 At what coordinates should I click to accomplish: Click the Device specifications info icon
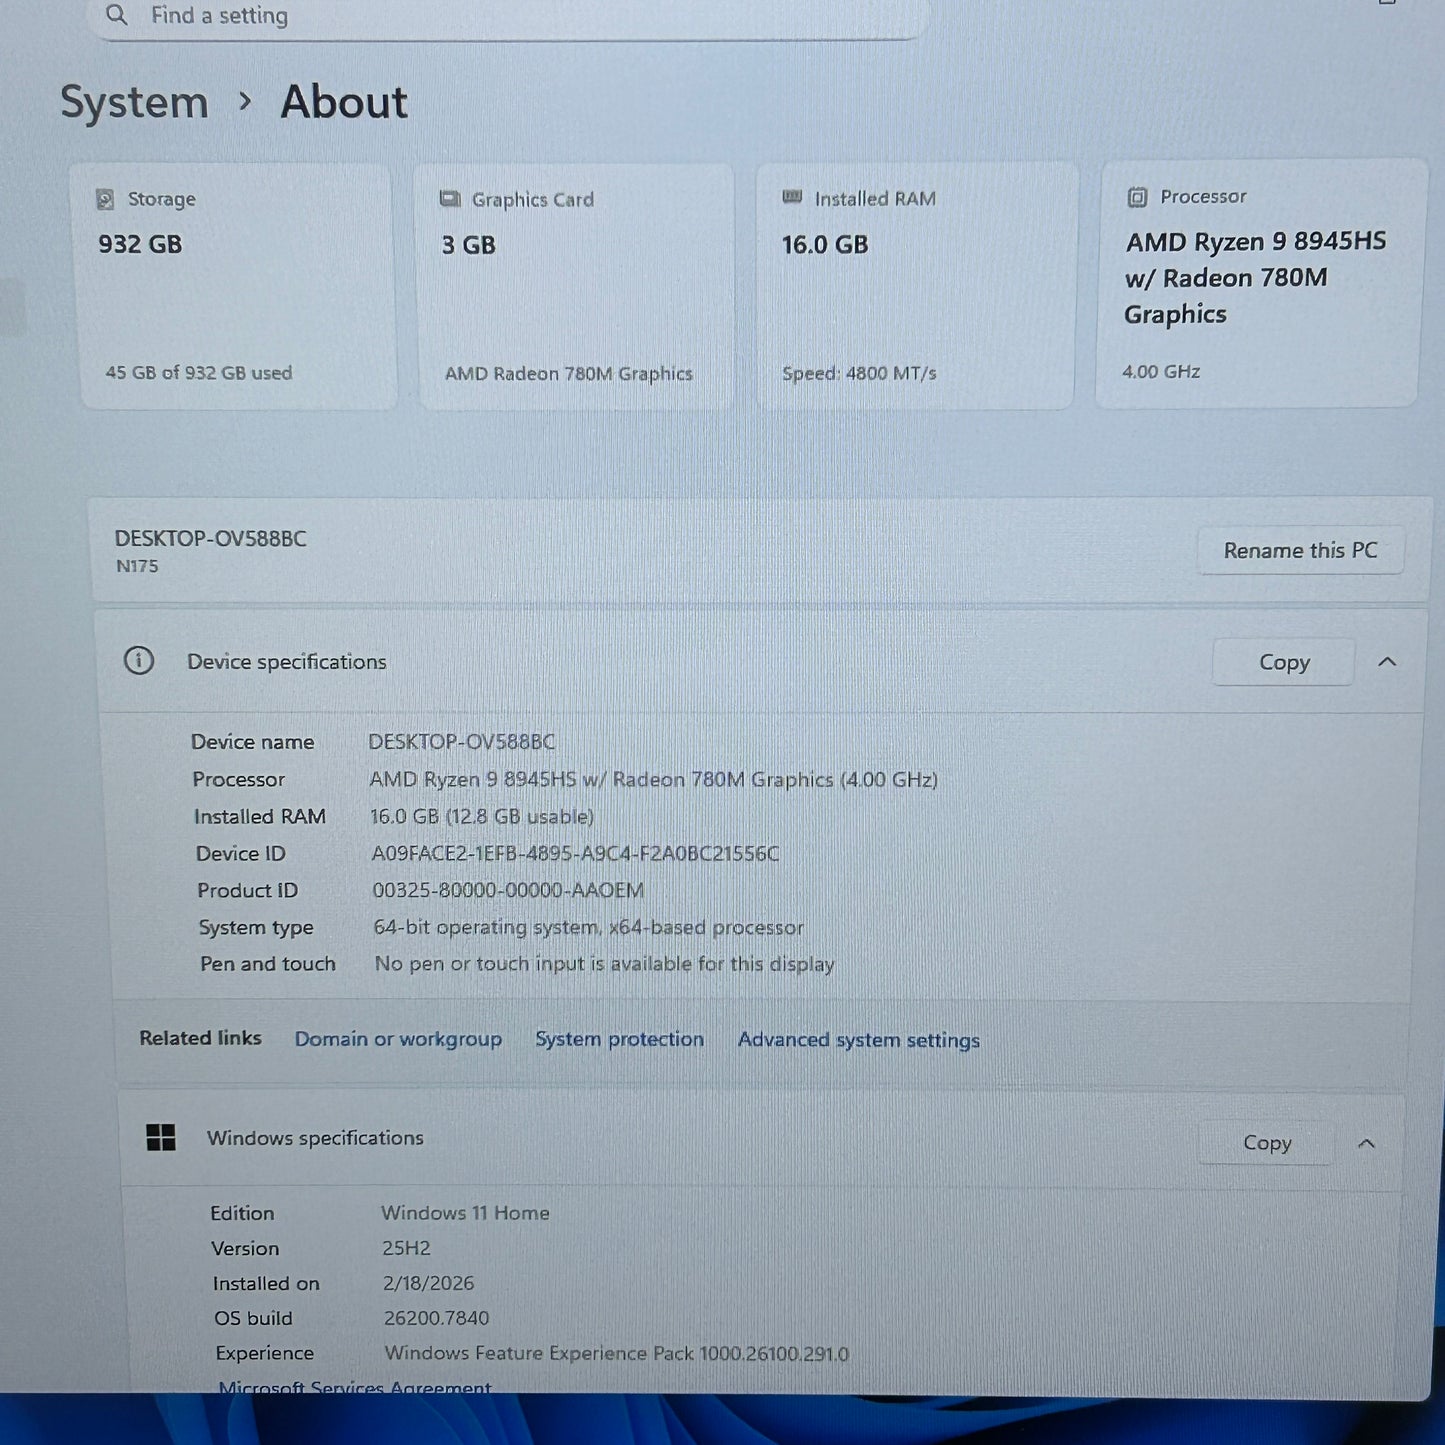[140, 661]
